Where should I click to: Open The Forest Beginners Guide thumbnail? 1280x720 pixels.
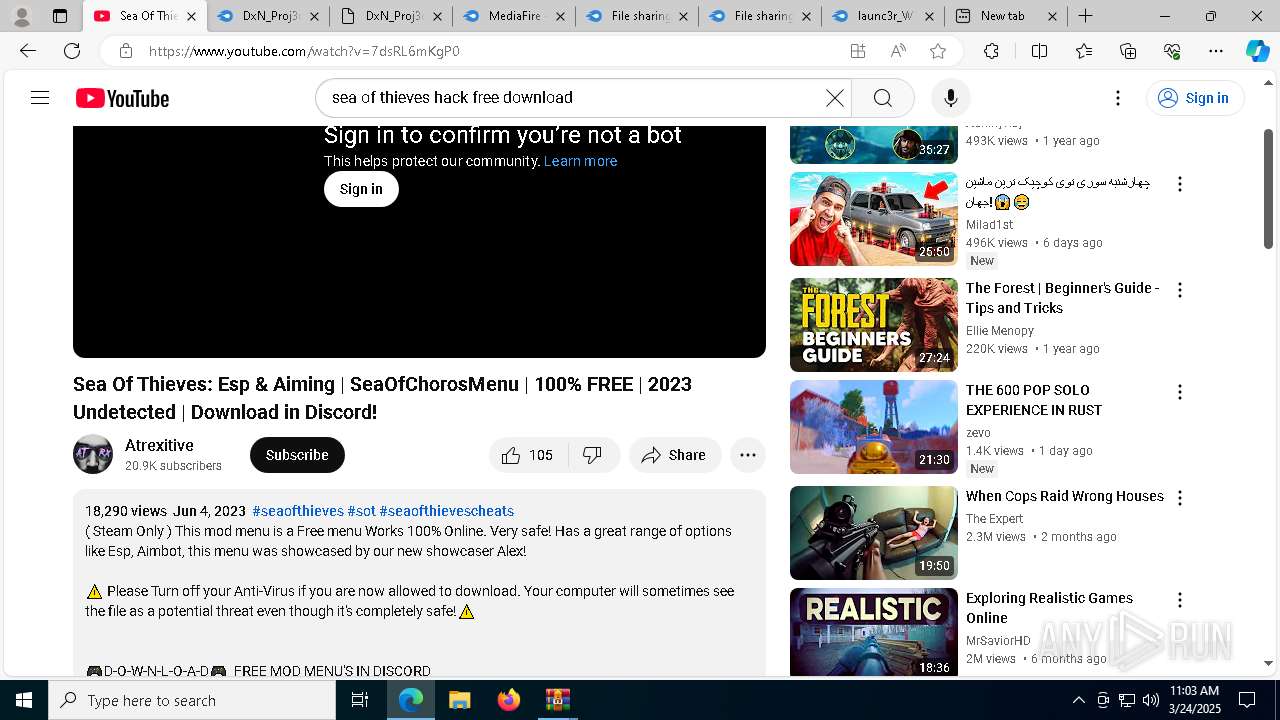(873, 325)
